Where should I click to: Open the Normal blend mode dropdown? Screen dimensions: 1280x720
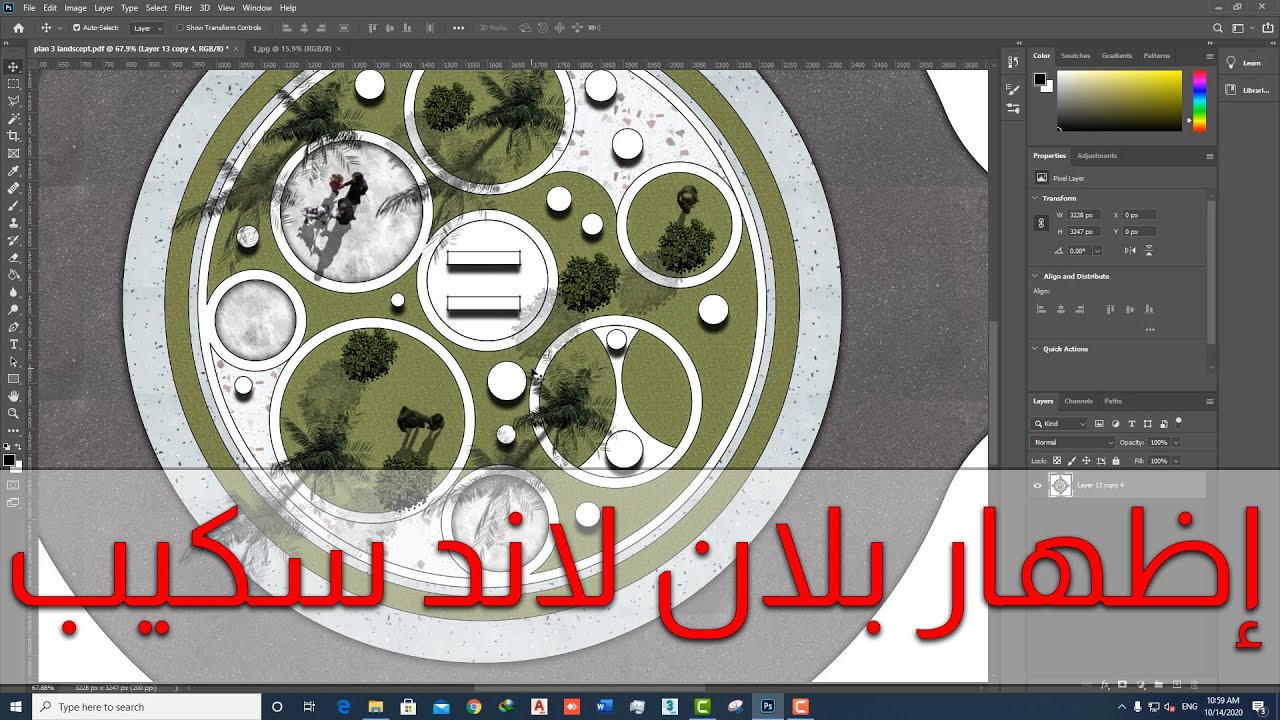pos(1073,442)
